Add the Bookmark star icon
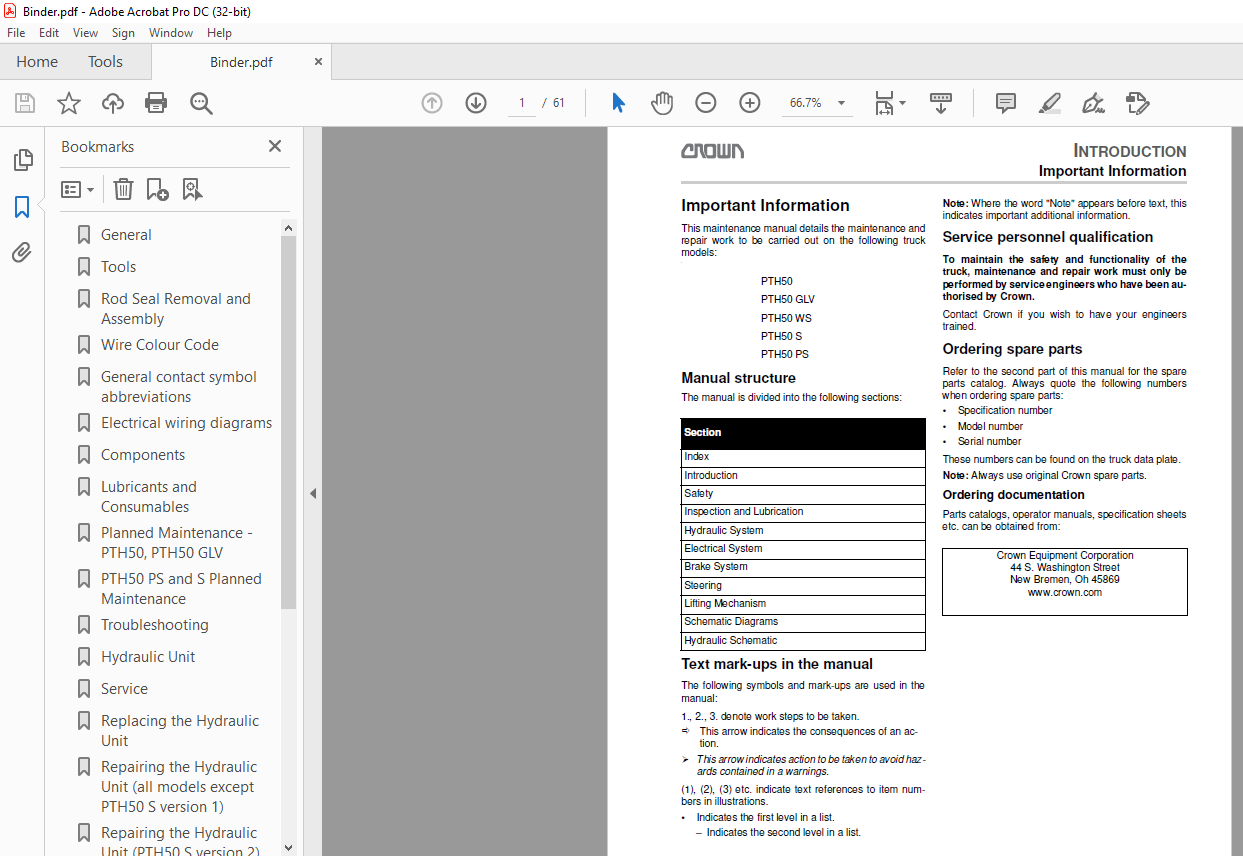1243x856 pixels. (x=69, y=103)
